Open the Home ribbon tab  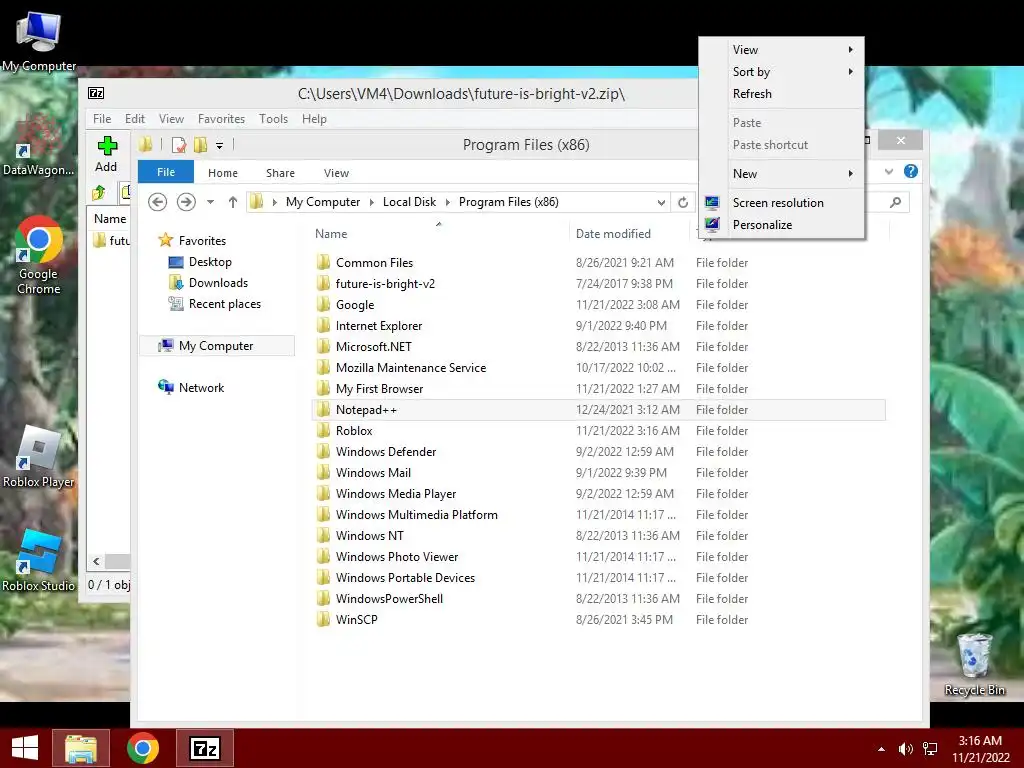[x=223, y=172]
